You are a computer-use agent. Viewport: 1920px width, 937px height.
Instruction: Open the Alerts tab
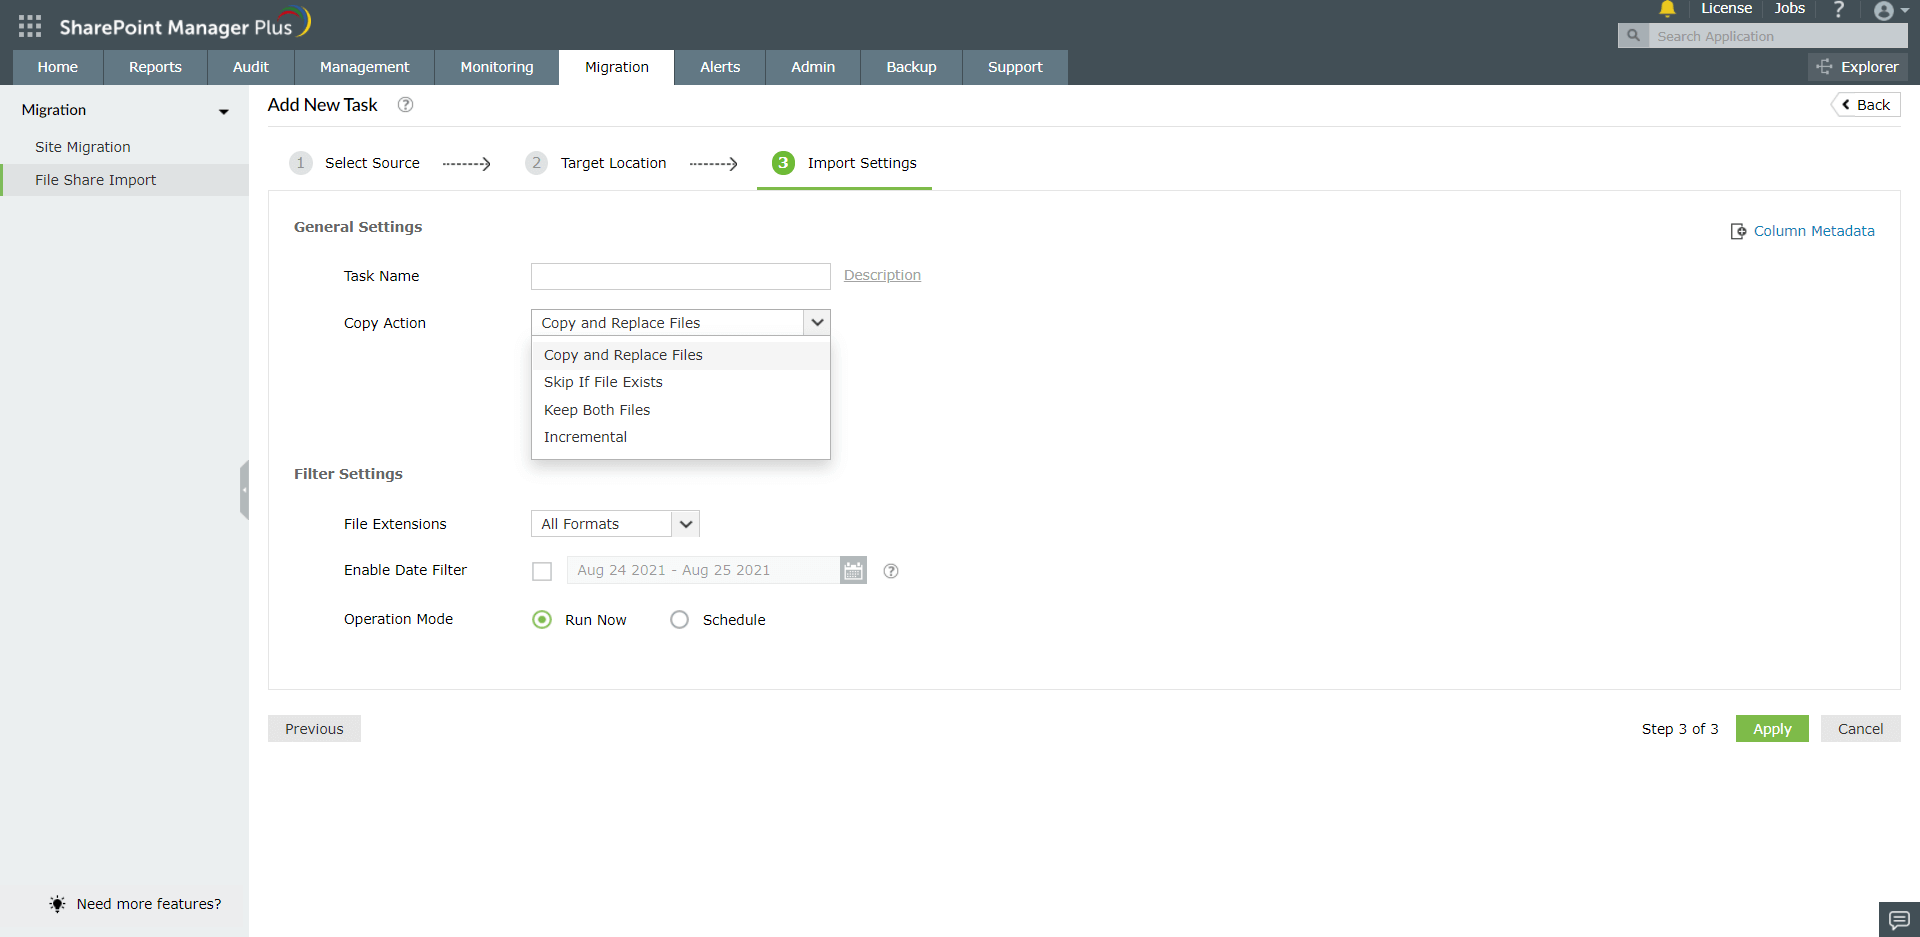tap(720, 67)
